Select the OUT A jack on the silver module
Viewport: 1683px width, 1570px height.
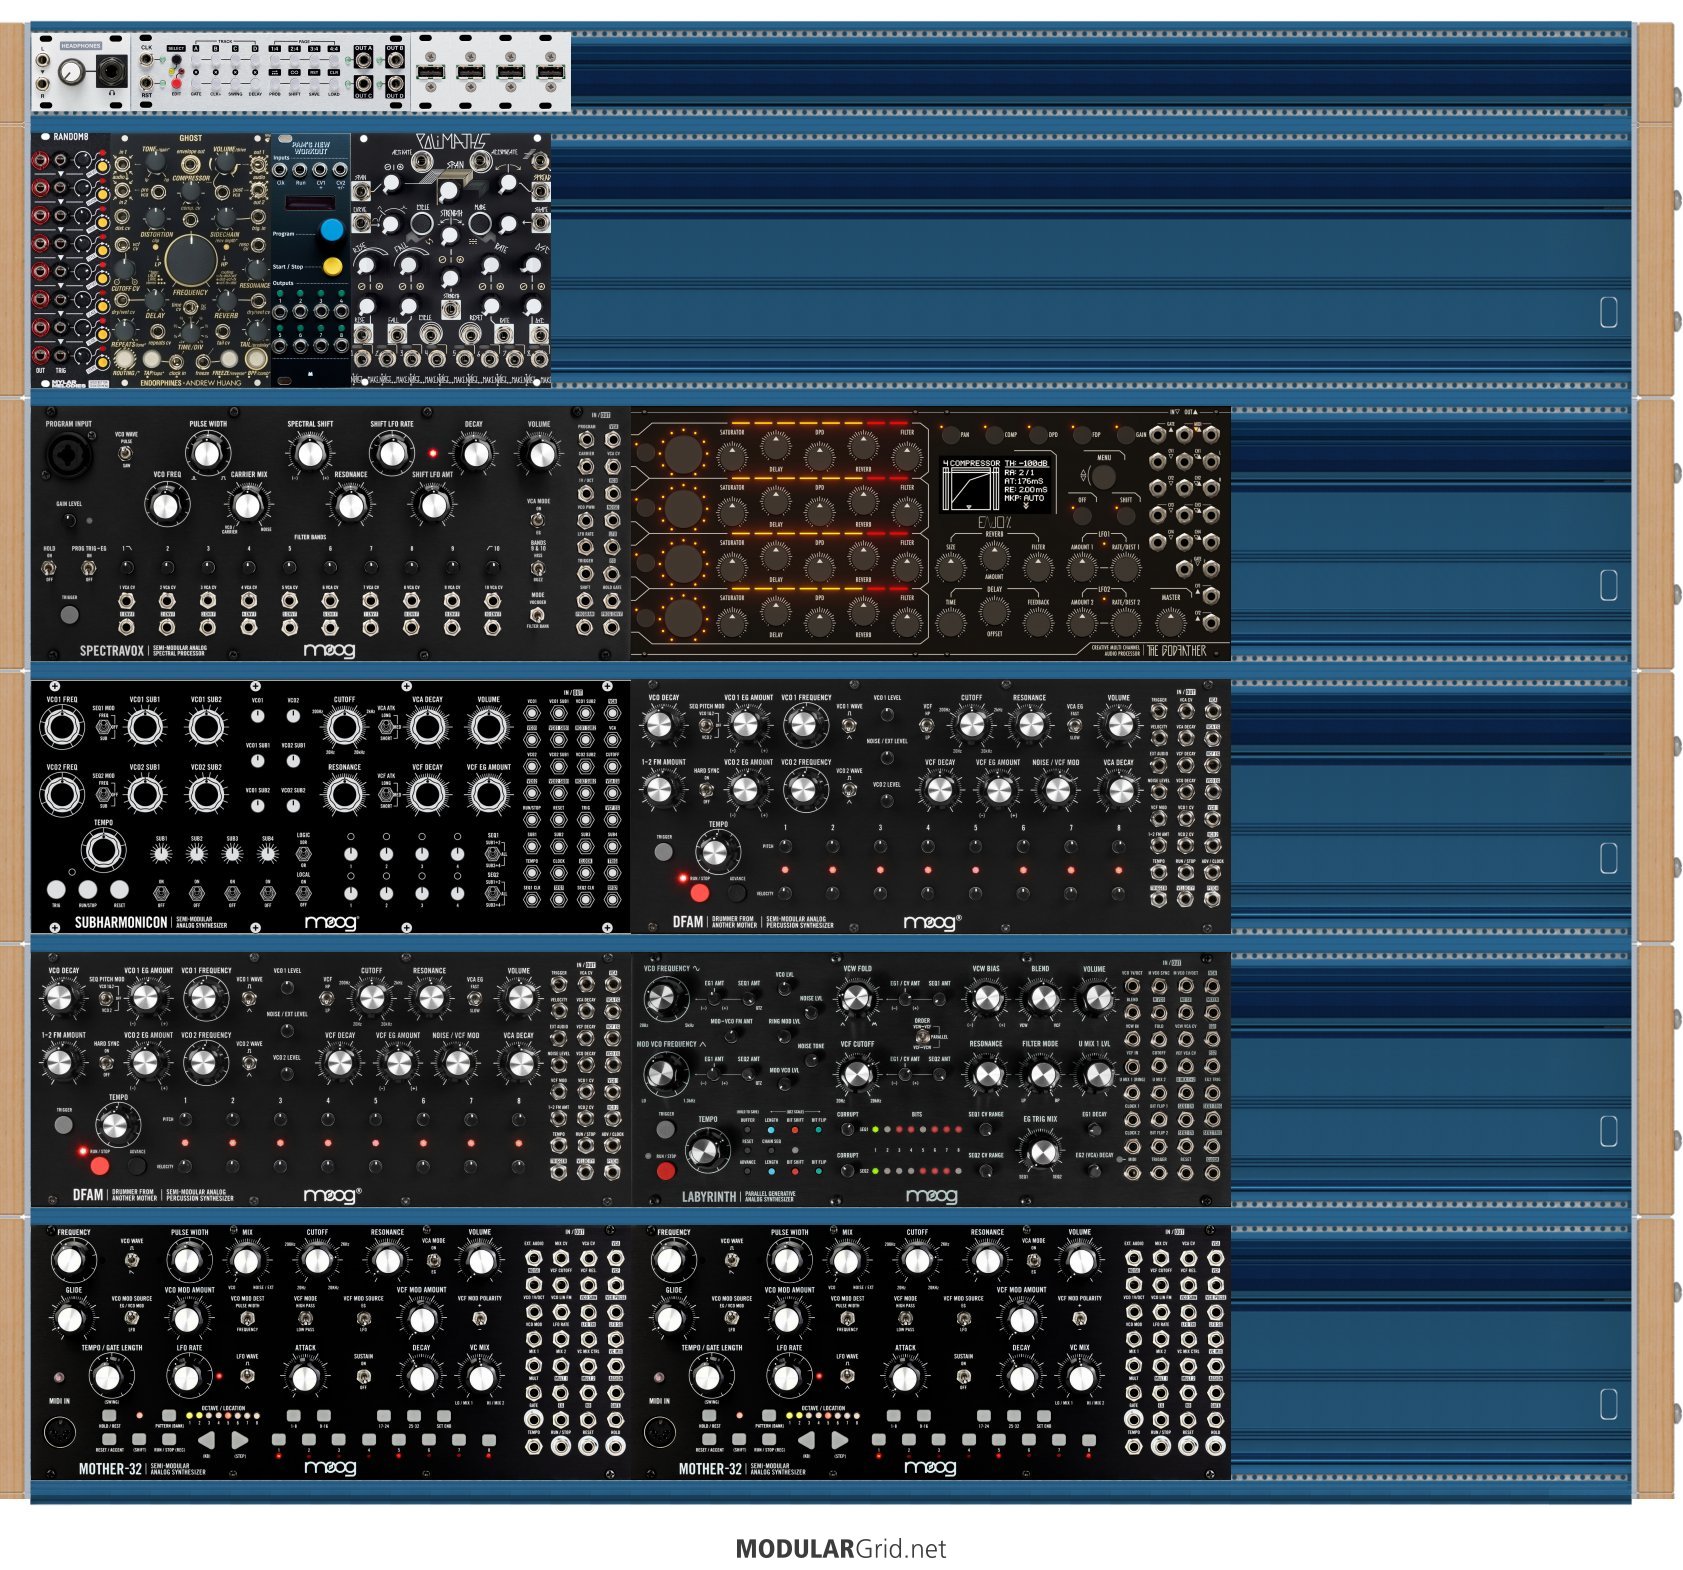pyautogui.click(x=363, y=61)
